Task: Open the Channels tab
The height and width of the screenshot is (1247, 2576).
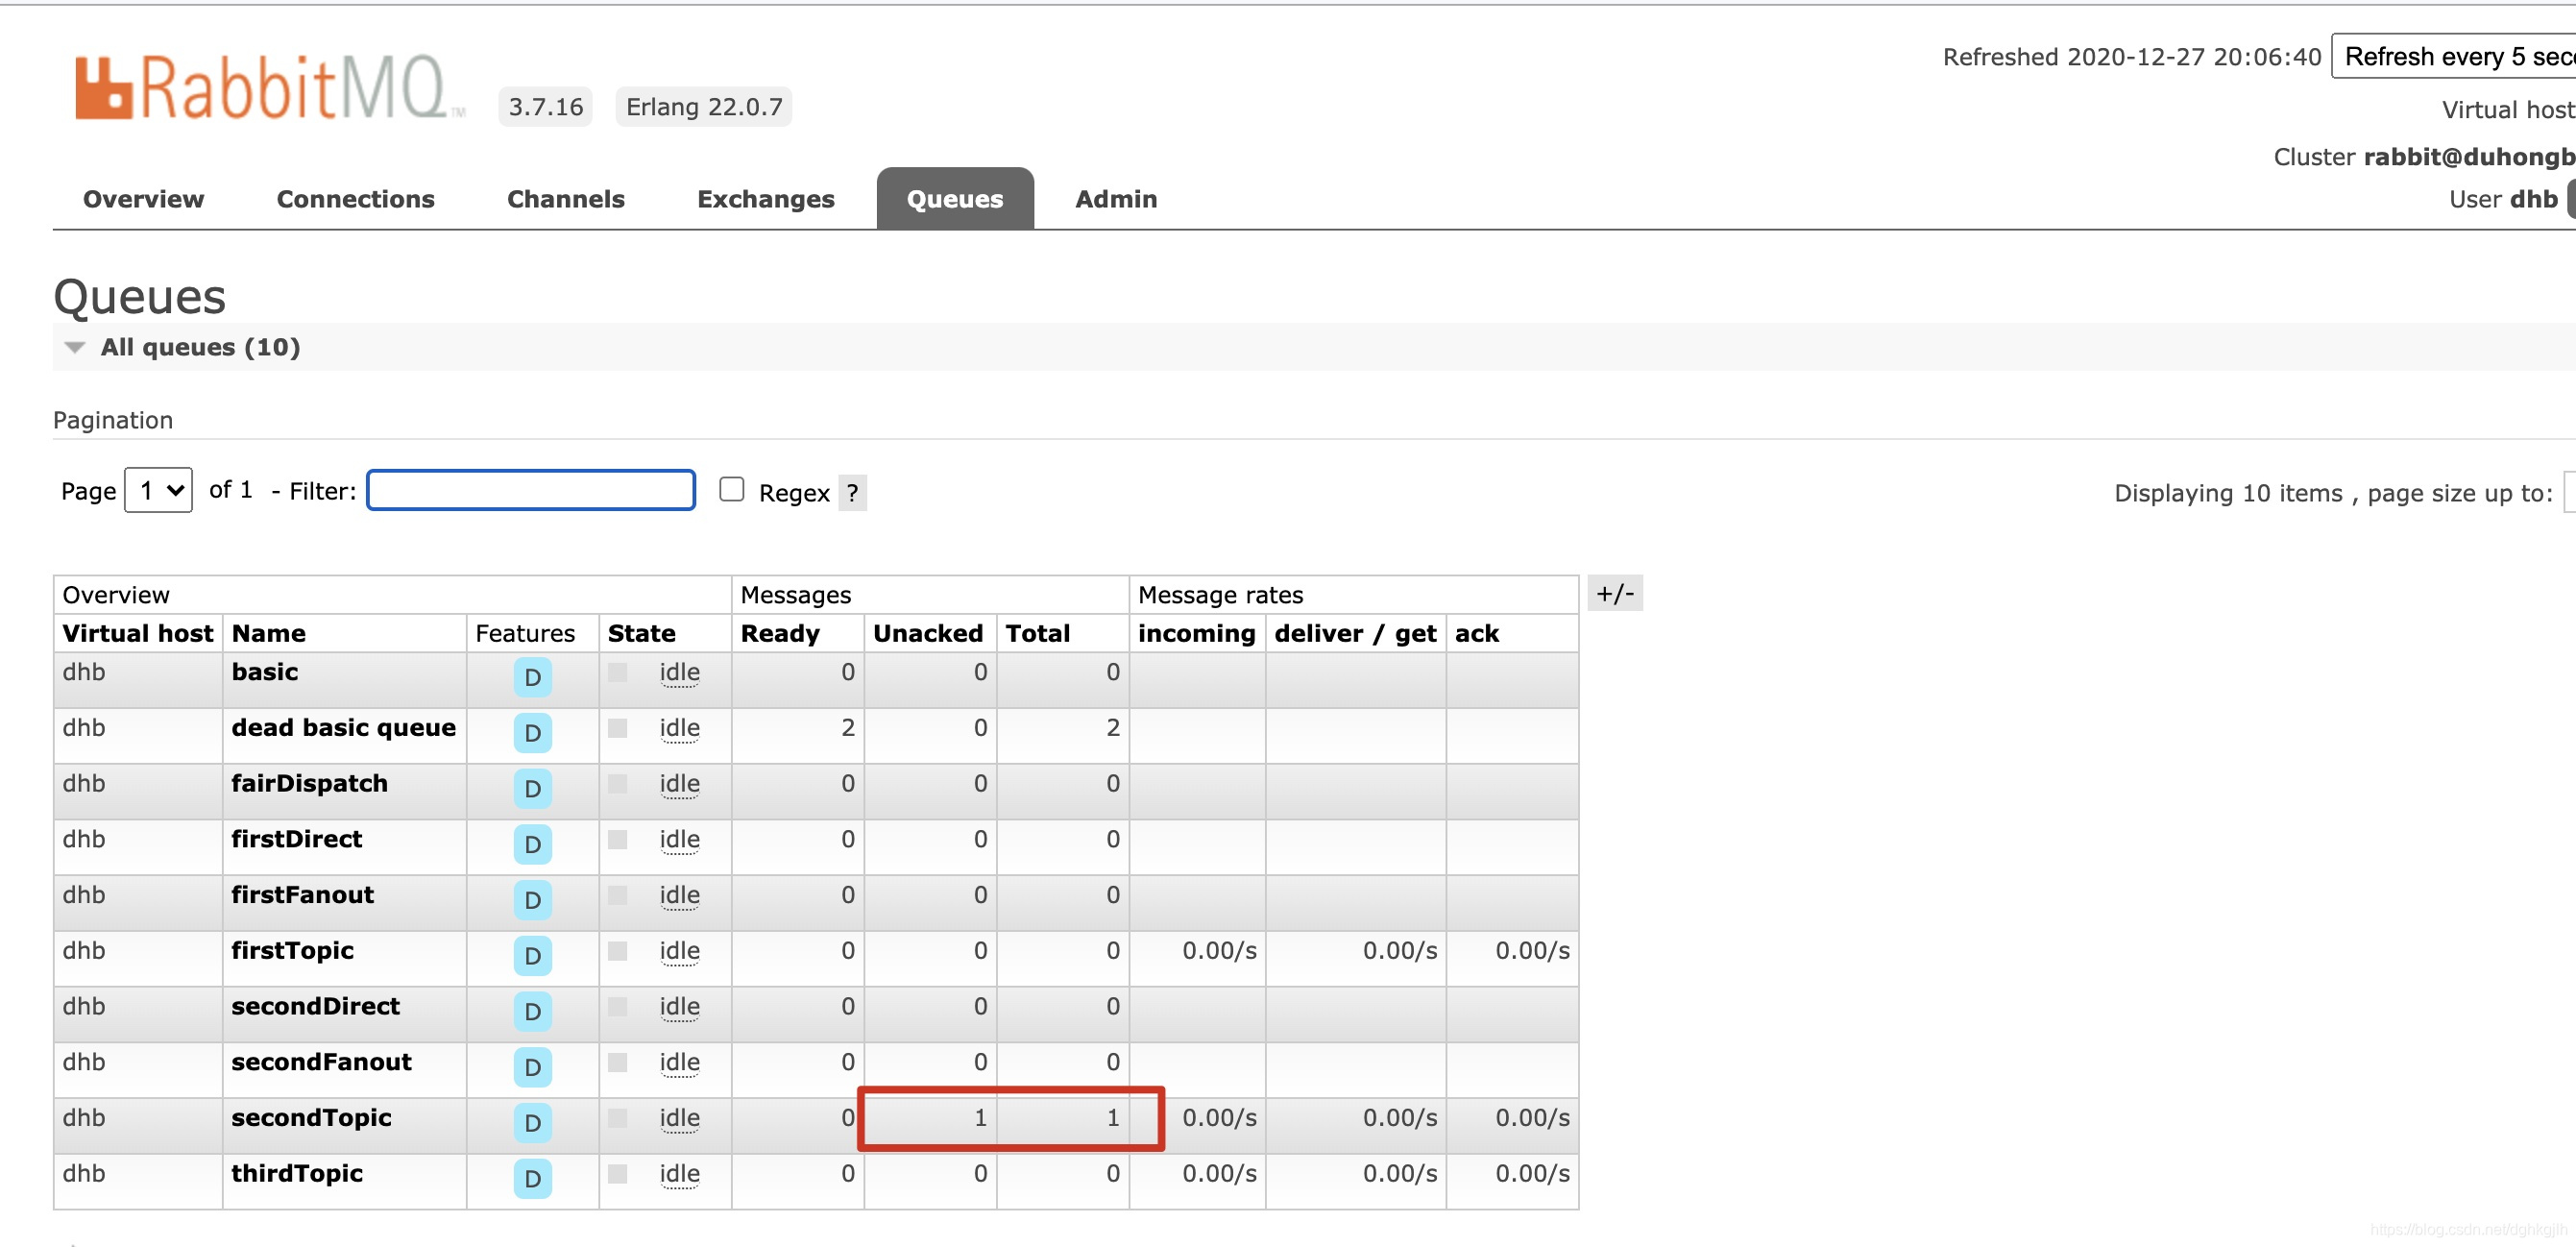Action: click(x=566, y=199)
